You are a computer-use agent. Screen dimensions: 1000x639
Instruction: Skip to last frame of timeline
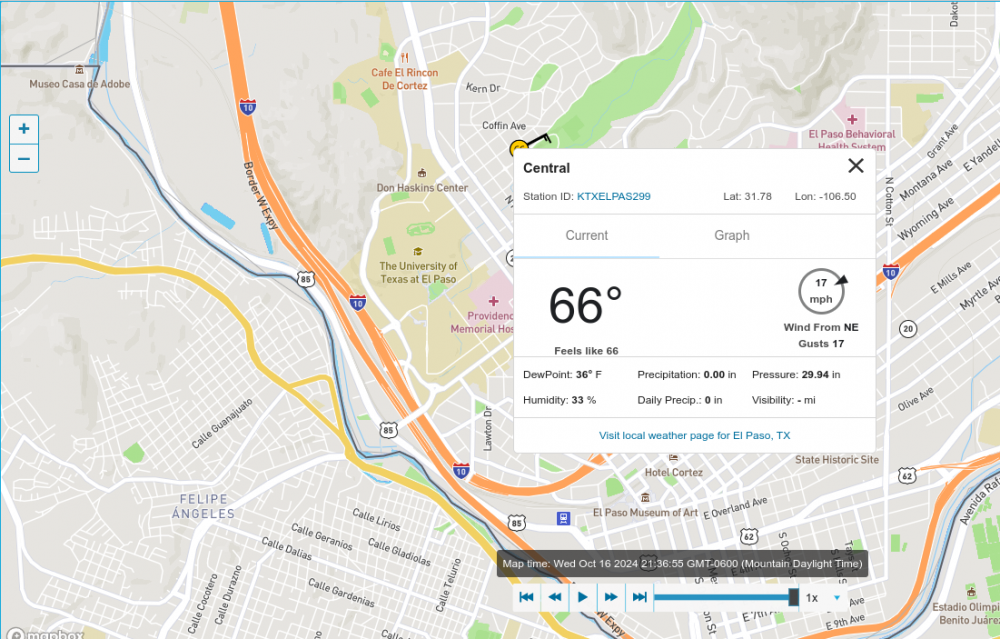[640, 597]
